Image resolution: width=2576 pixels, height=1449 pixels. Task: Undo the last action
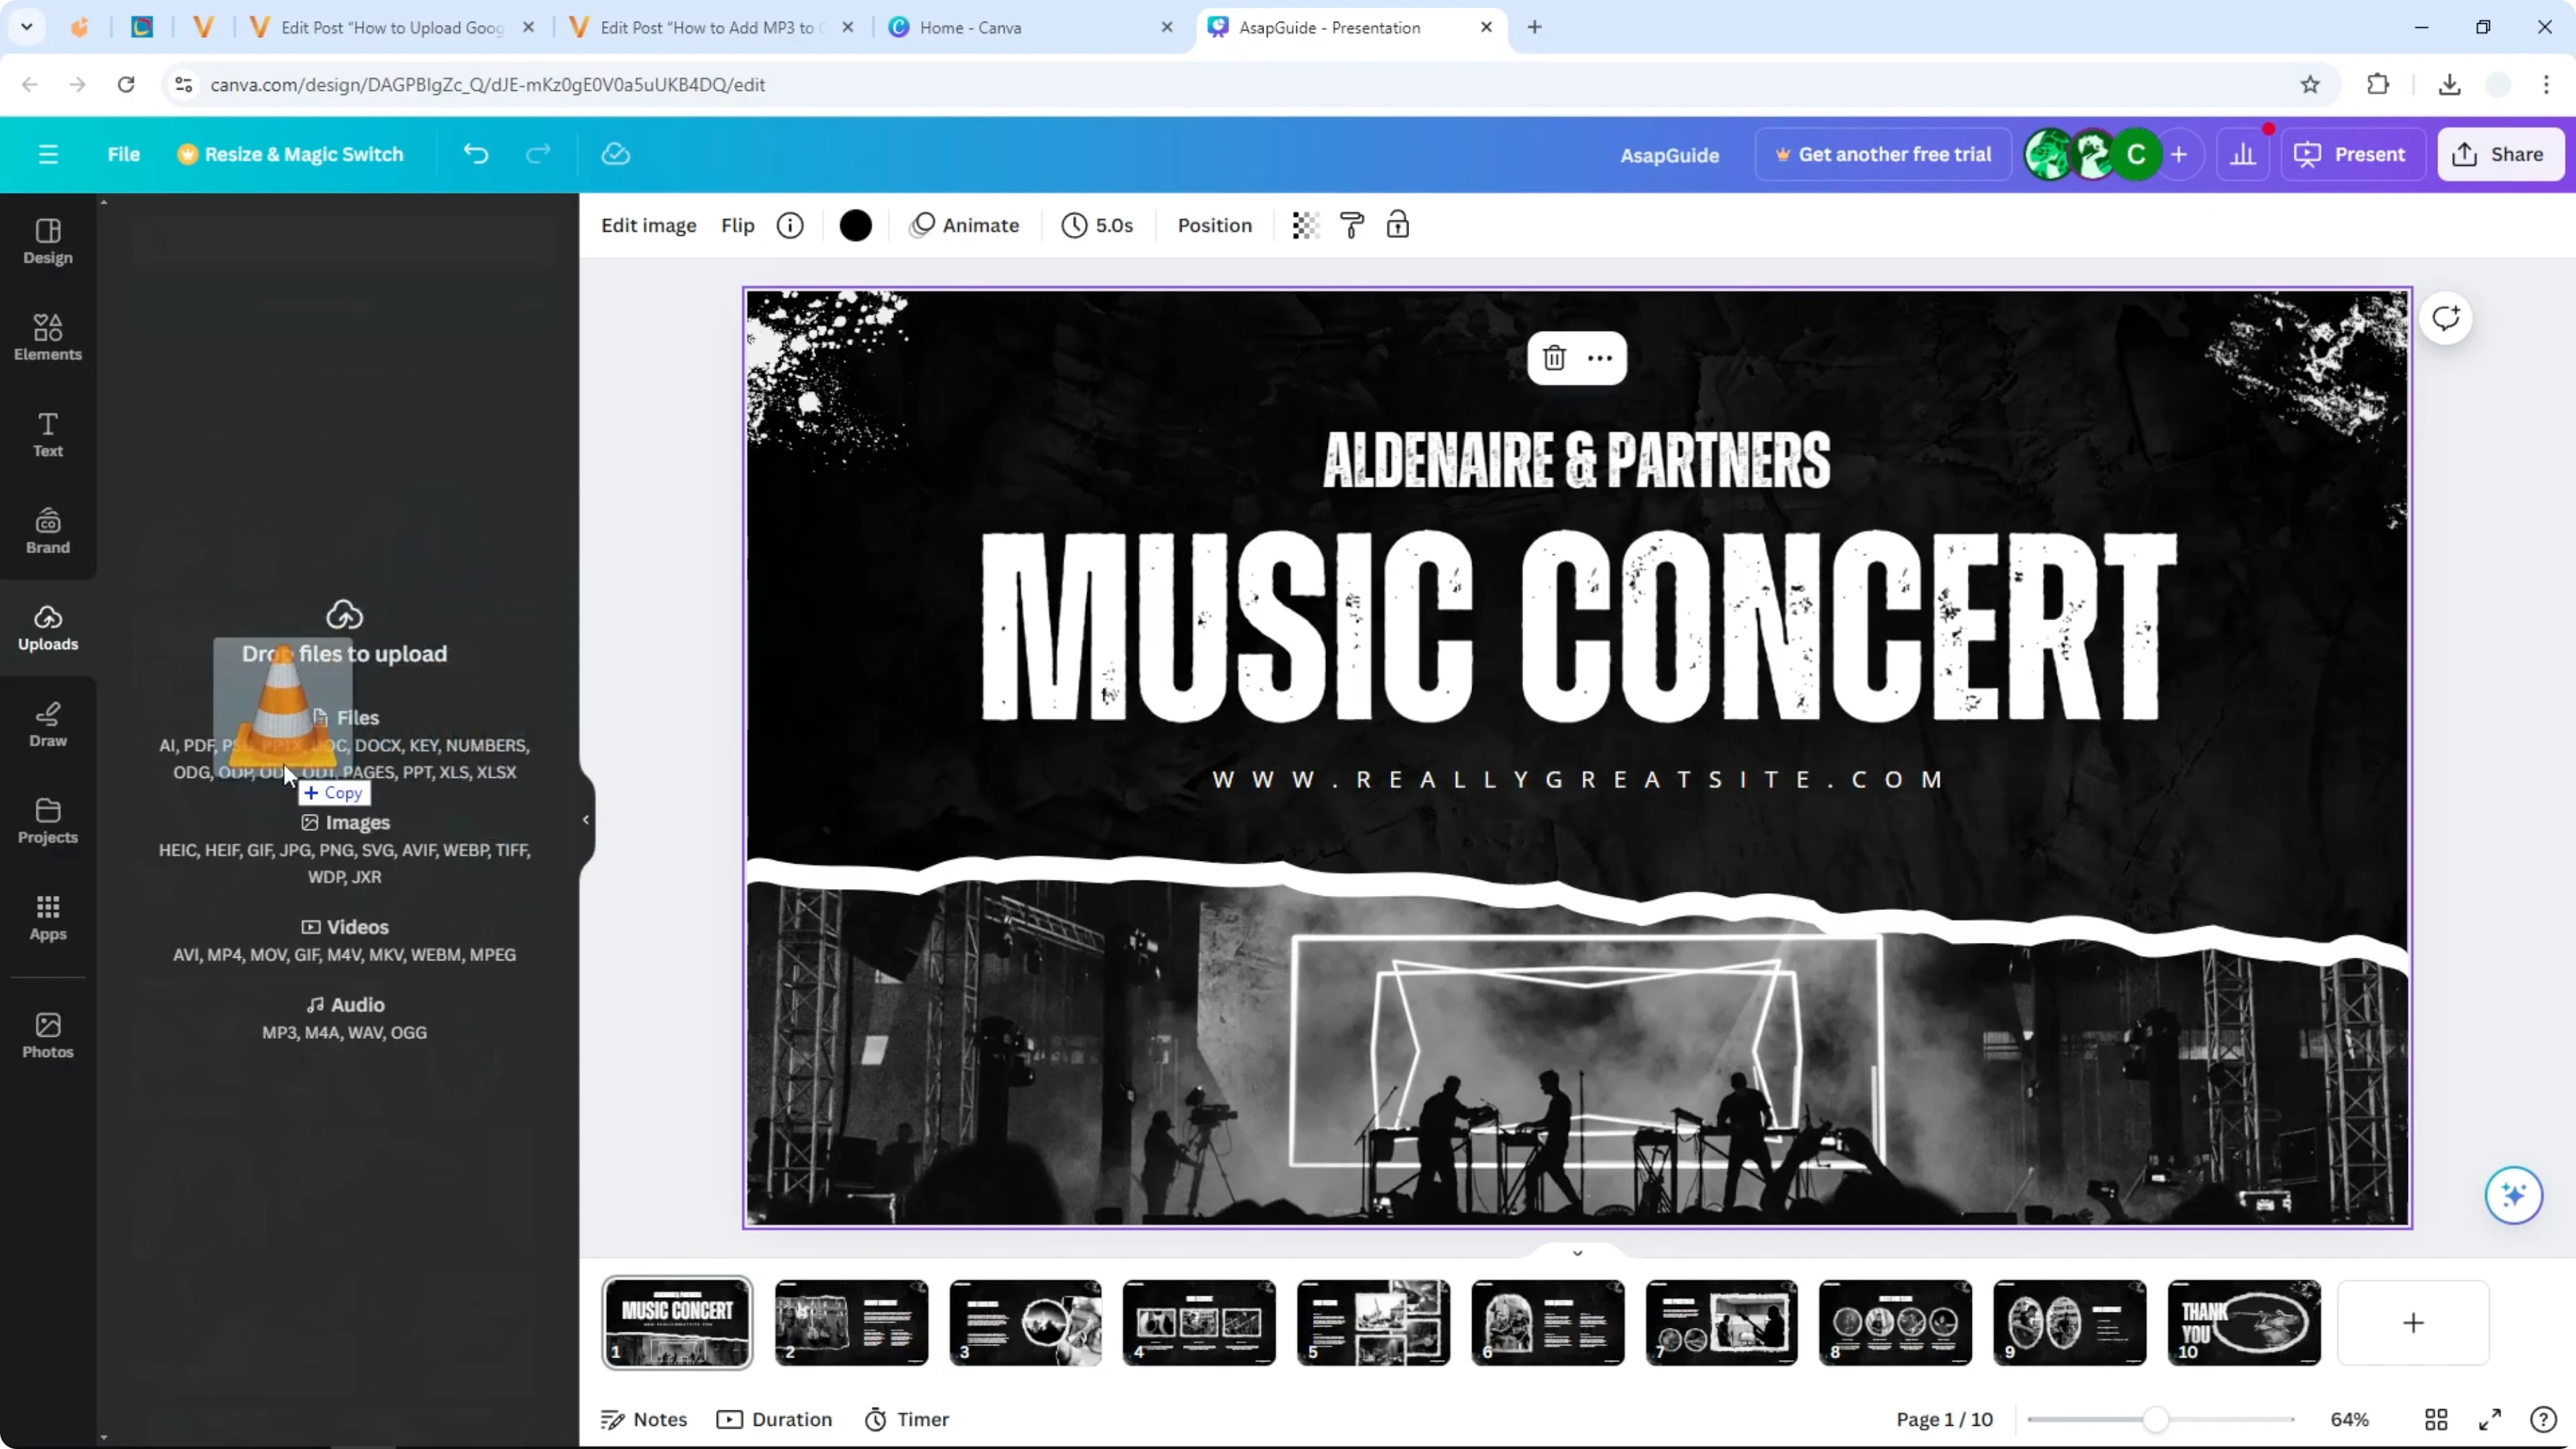(x=476, y=154)
